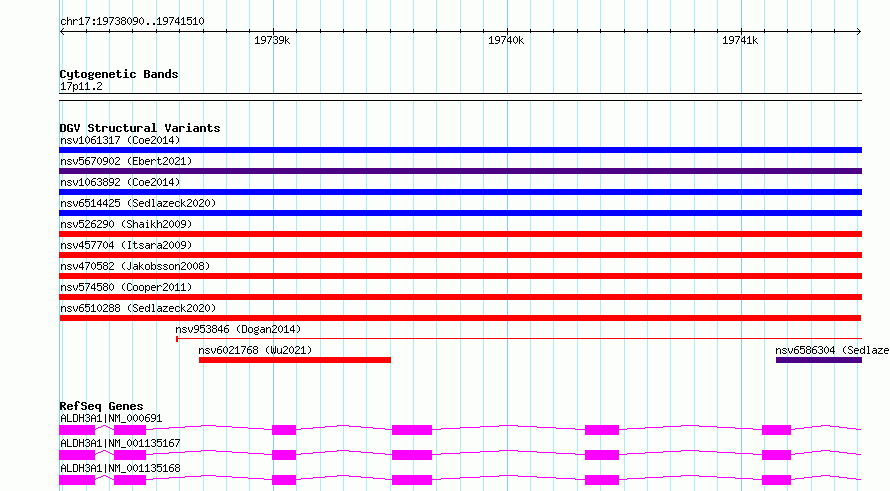Click the 19739k ruler coordinate label
Image resolution: width=890 pixels, height=491 pixels.
click(x=272, y=40)
